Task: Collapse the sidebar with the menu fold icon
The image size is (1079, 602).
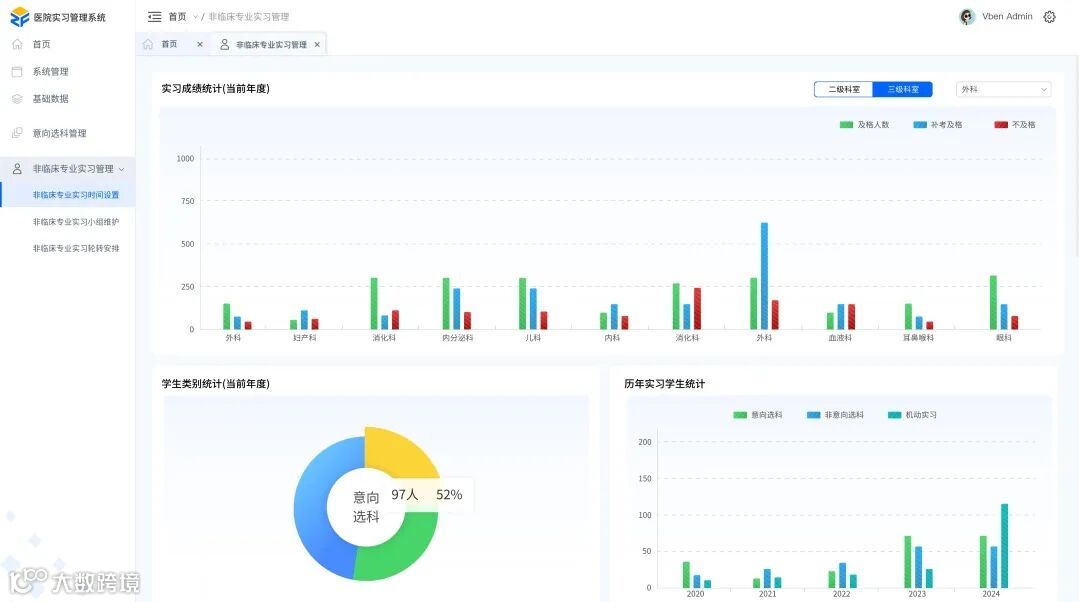Action: [x=155, y=17]
